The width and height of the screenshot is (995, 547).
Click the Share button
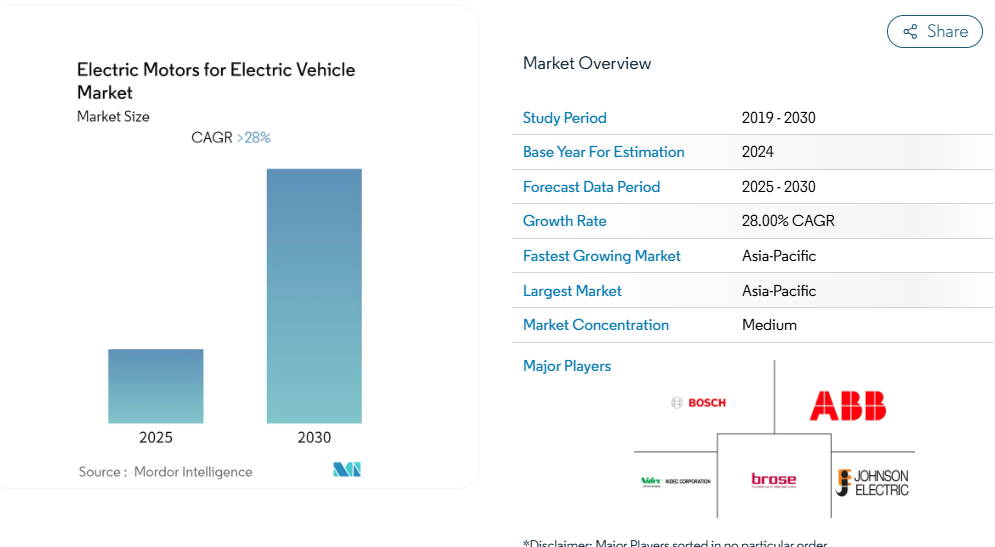tap(934, 31)
